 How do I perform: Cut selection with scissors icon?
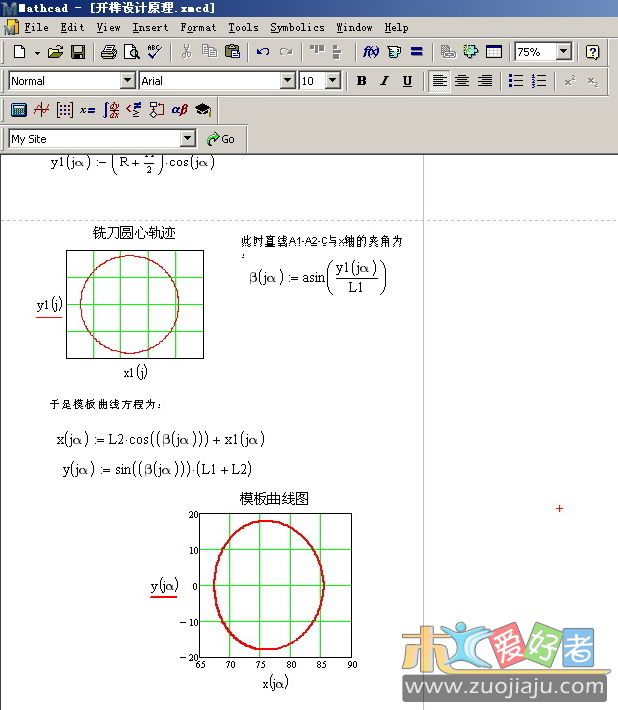(186, 52)
